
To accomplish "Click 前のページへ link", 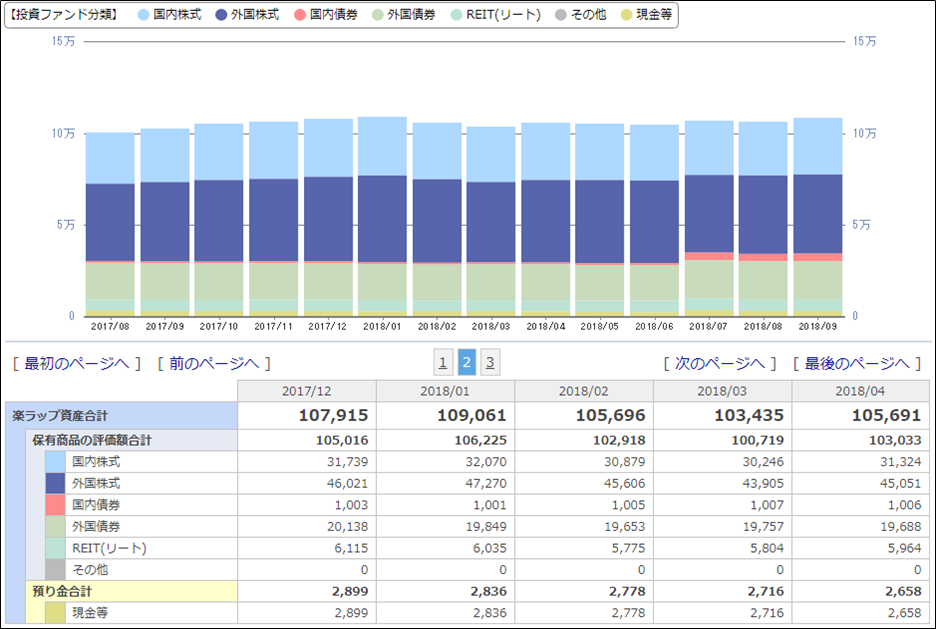I will click(214, 363).
